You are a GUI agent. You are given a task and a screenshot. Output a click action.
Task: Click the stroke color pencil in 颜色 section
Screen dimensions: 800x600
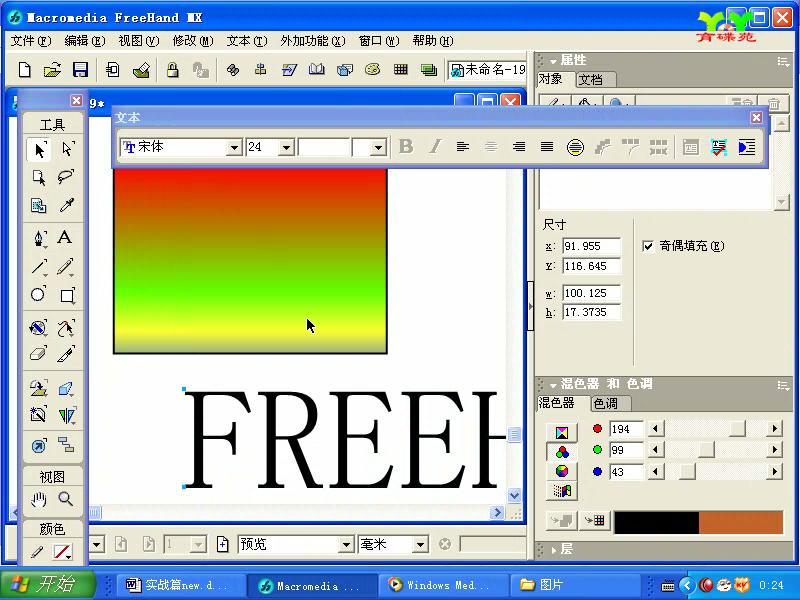pyautogui.click(x=37, y=552)
